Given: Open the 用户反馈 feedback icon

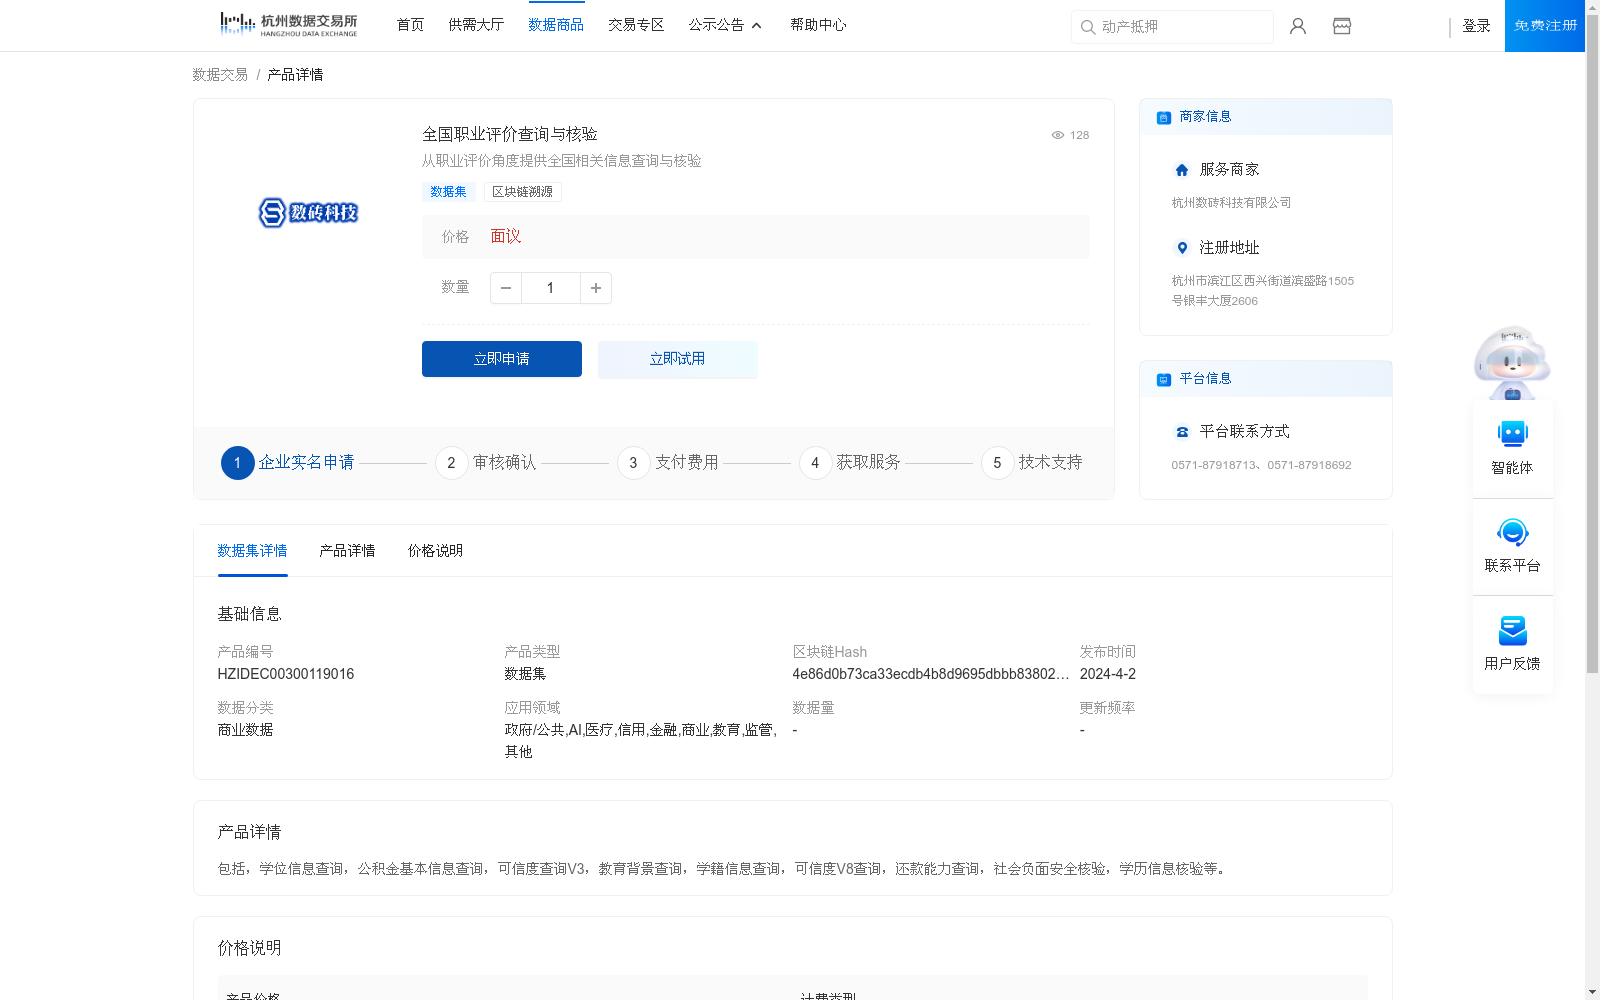Looking at the screenshot, I should pyautogui.click(x=1513, y=630).
